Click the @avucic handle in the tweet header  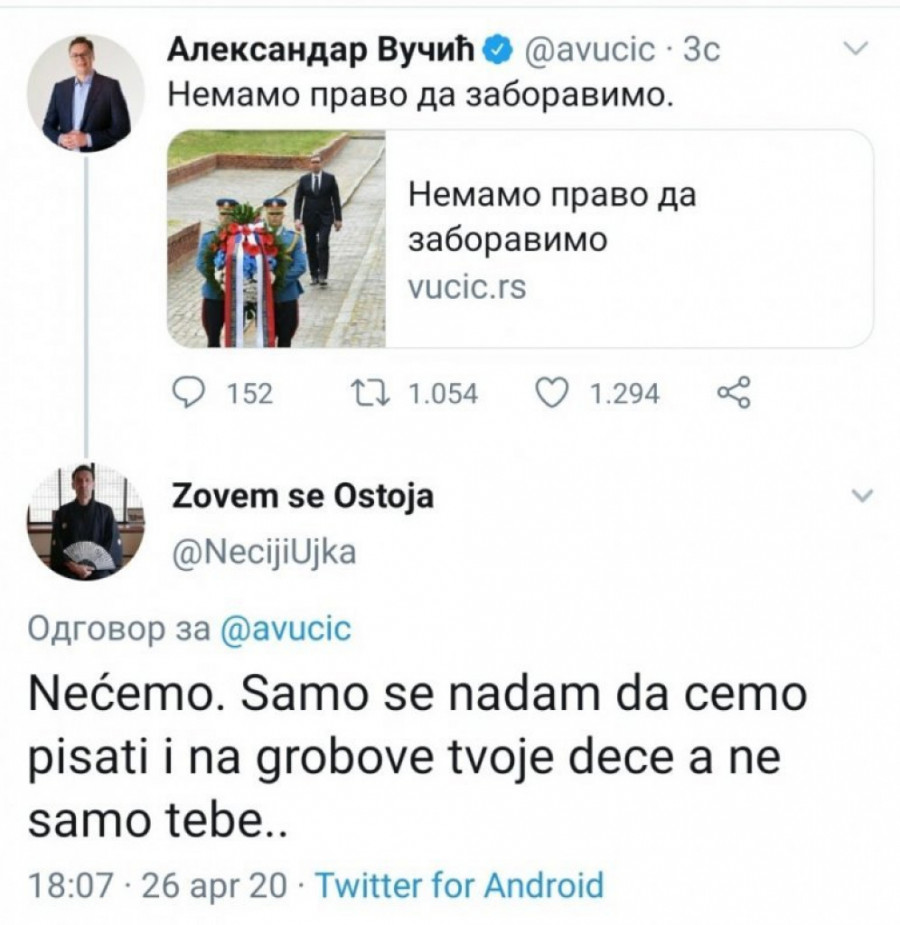[x=587, y=49]
